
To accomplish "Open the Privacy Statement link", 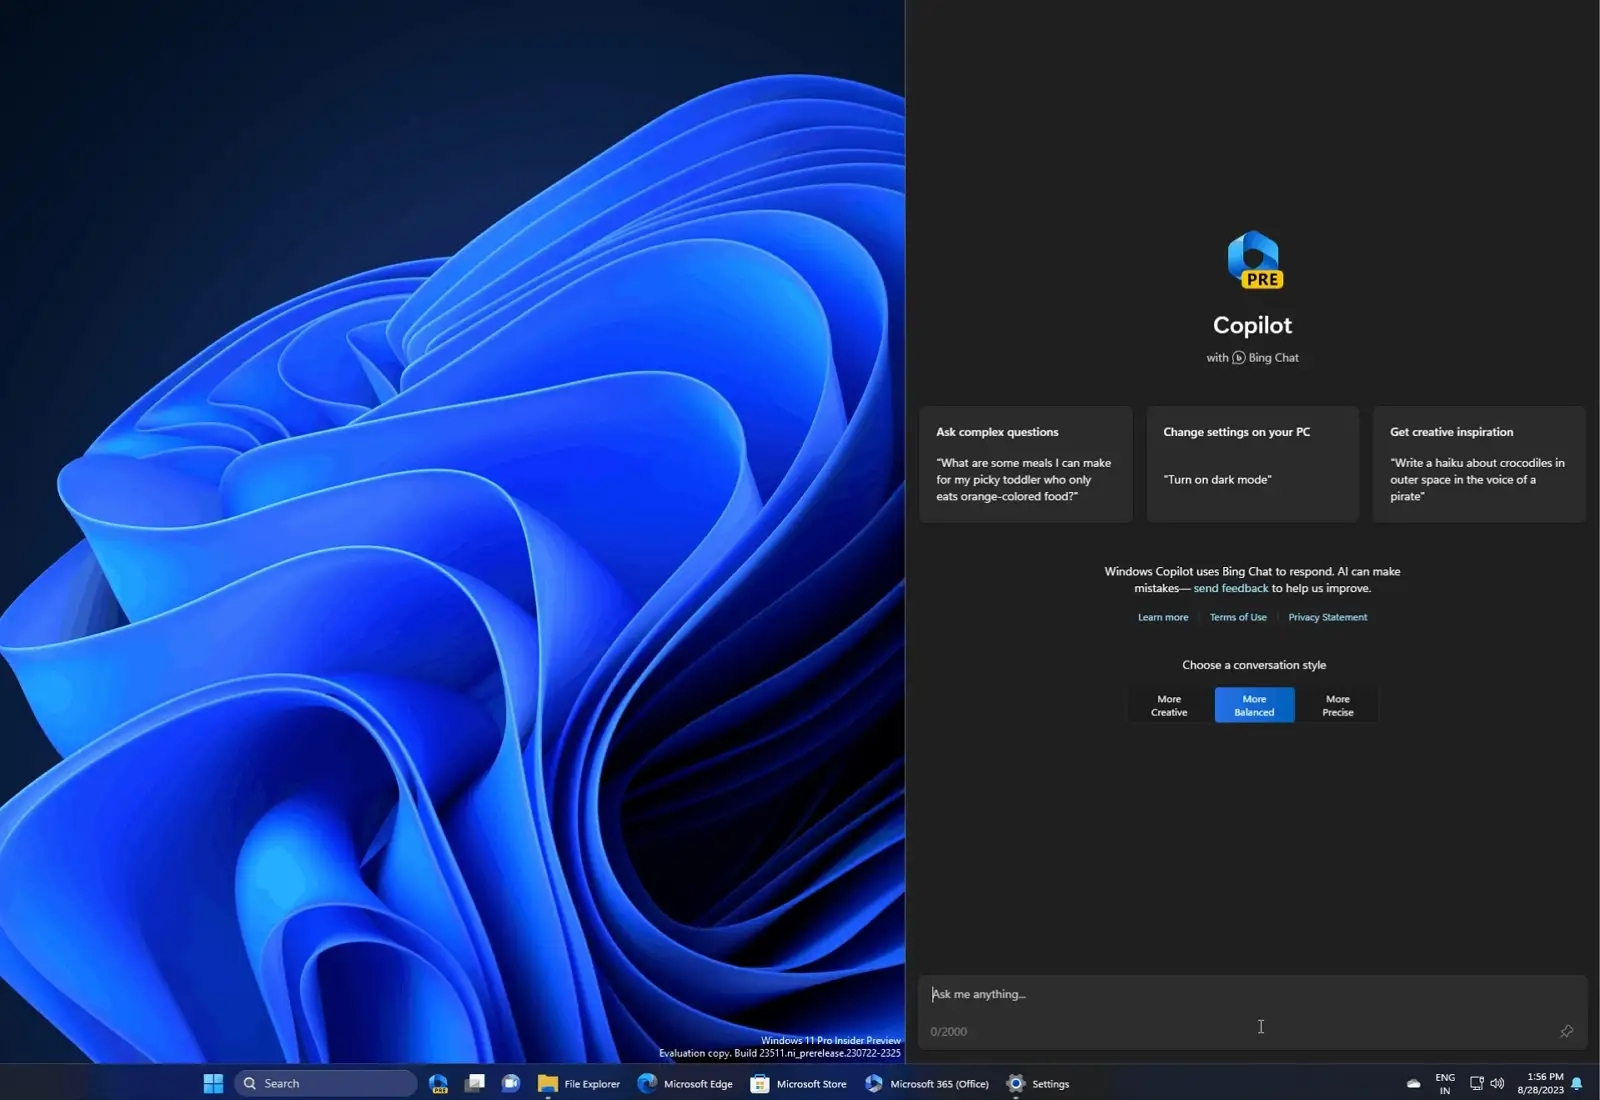I will [1327, 617].
